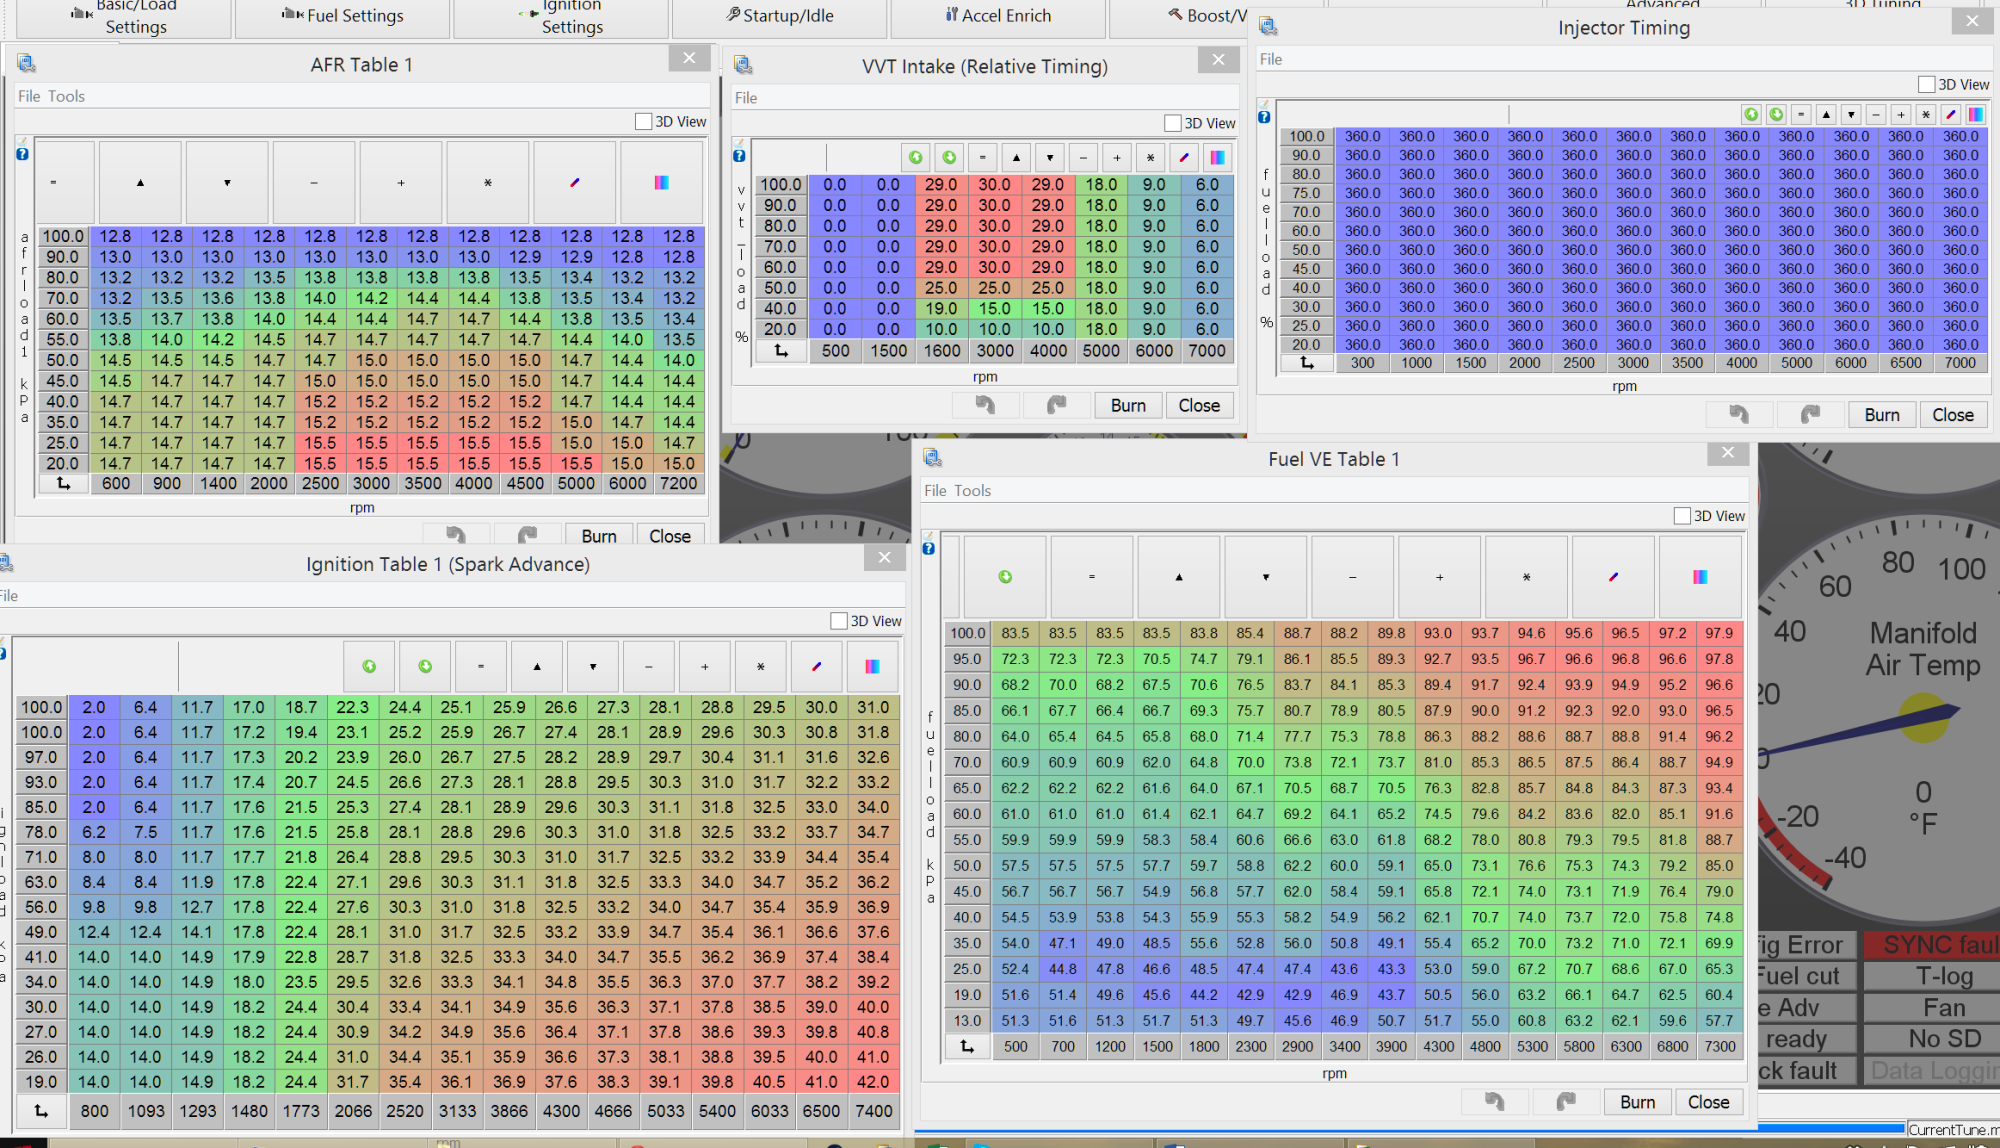Click increment (+) button in Injector Timing toolbar
This screenshot has width=2000, height=1148.
1901,114
